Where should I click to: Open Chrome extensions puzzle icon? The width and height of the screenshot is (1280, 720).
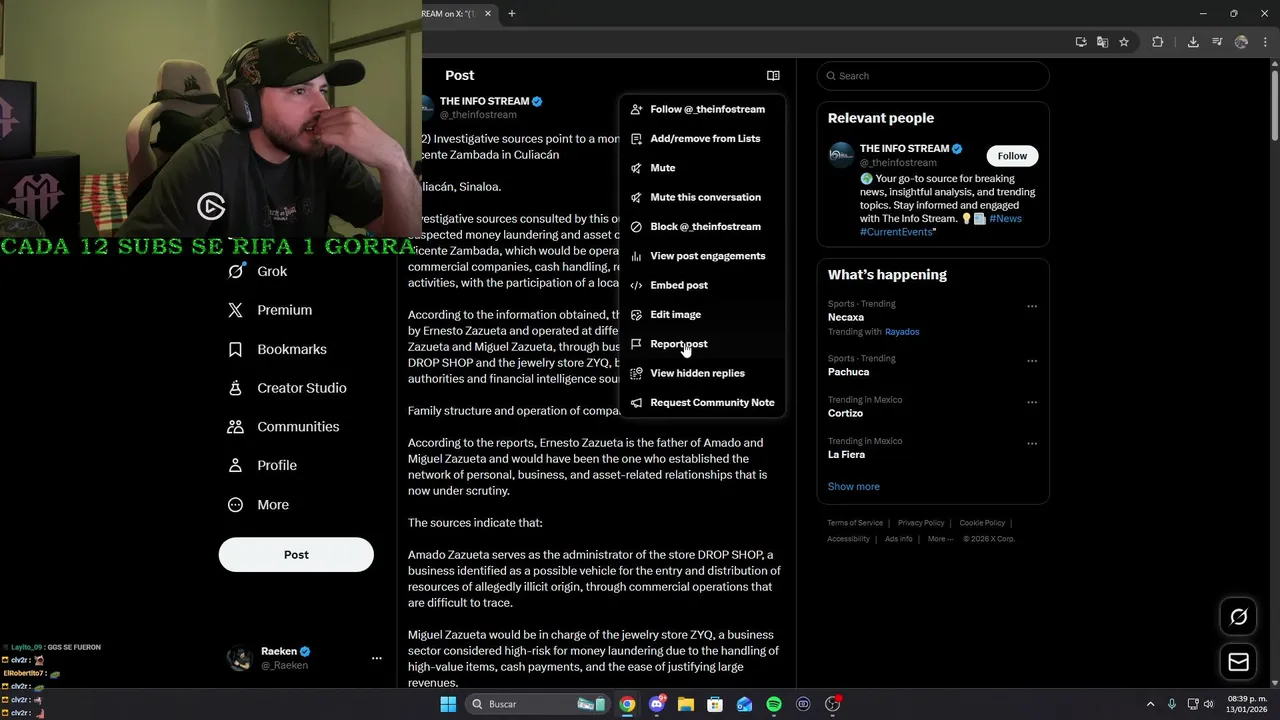[1158, 42]
